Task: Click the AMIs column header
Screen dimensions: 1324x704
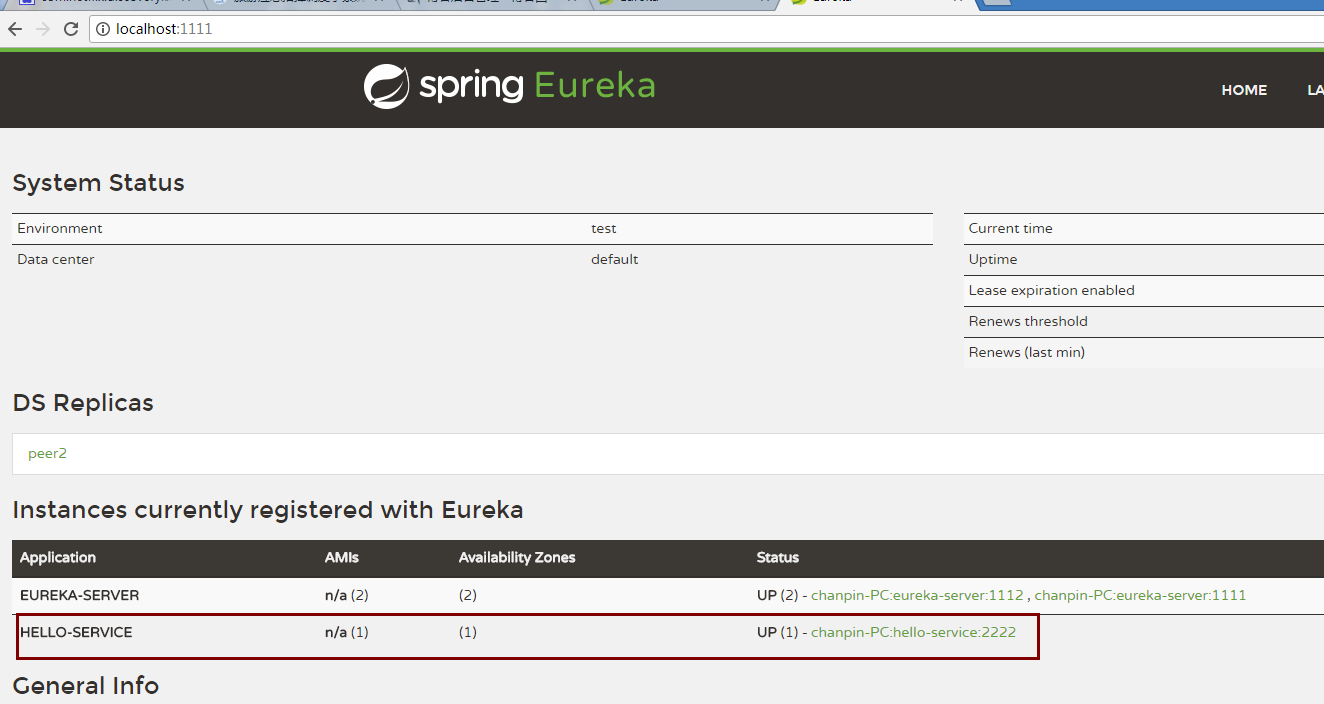Action: [342, 557]
